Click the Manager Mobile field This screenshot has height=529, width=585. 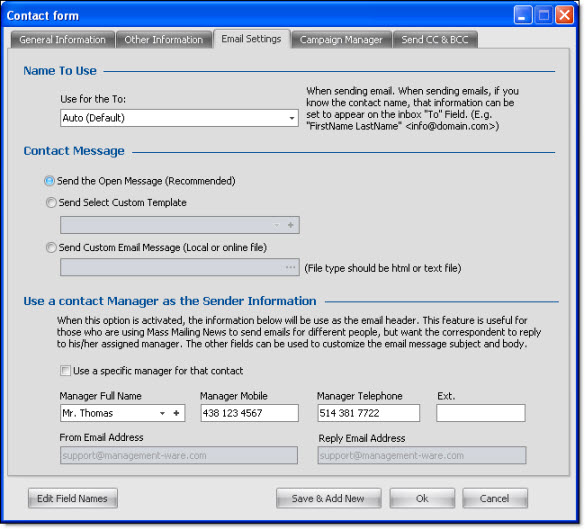click(249, 413)
